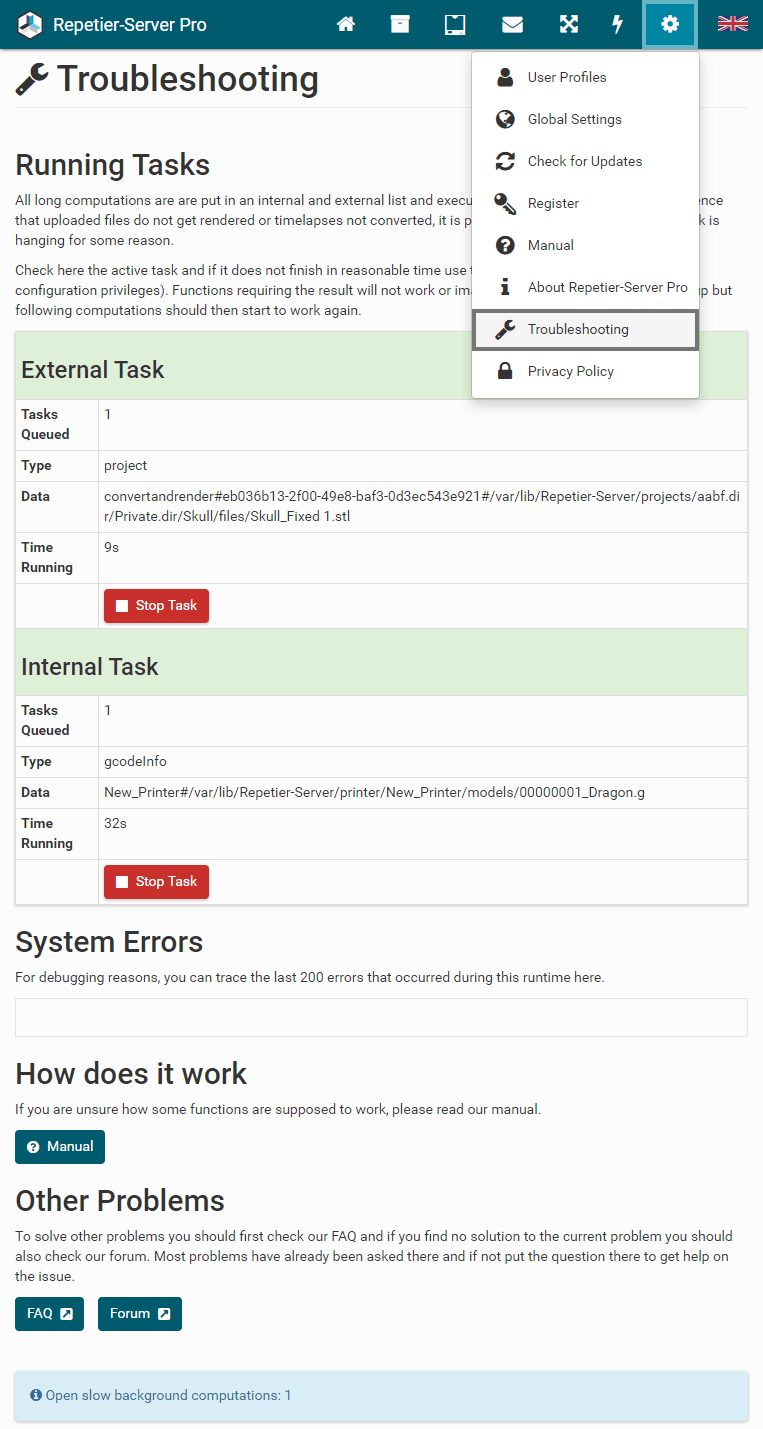763x1429 pixels.
Task: Click the Repetier-Server Pro logo
Action: tap(112, 24)
